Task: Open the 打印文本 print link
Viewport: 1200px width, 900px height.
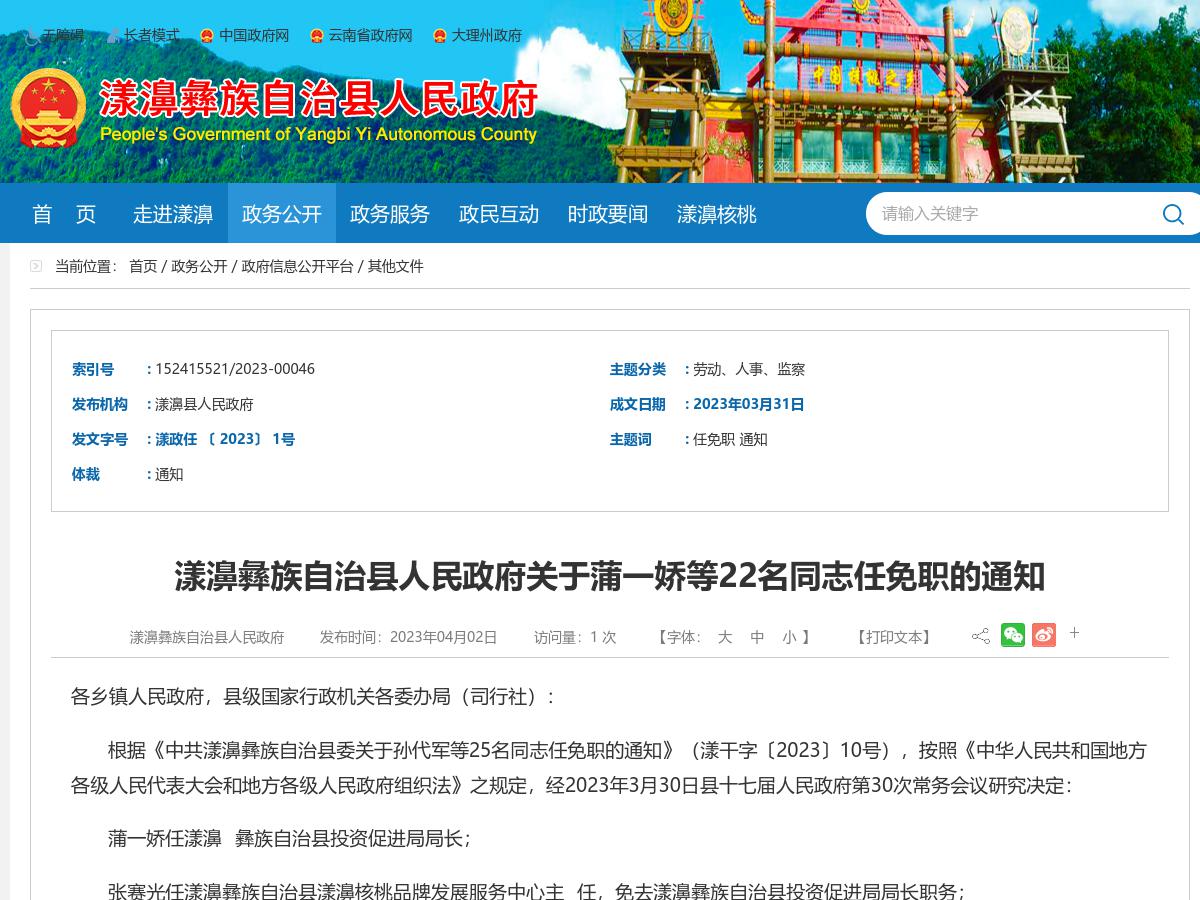Action: coord(893,637)
